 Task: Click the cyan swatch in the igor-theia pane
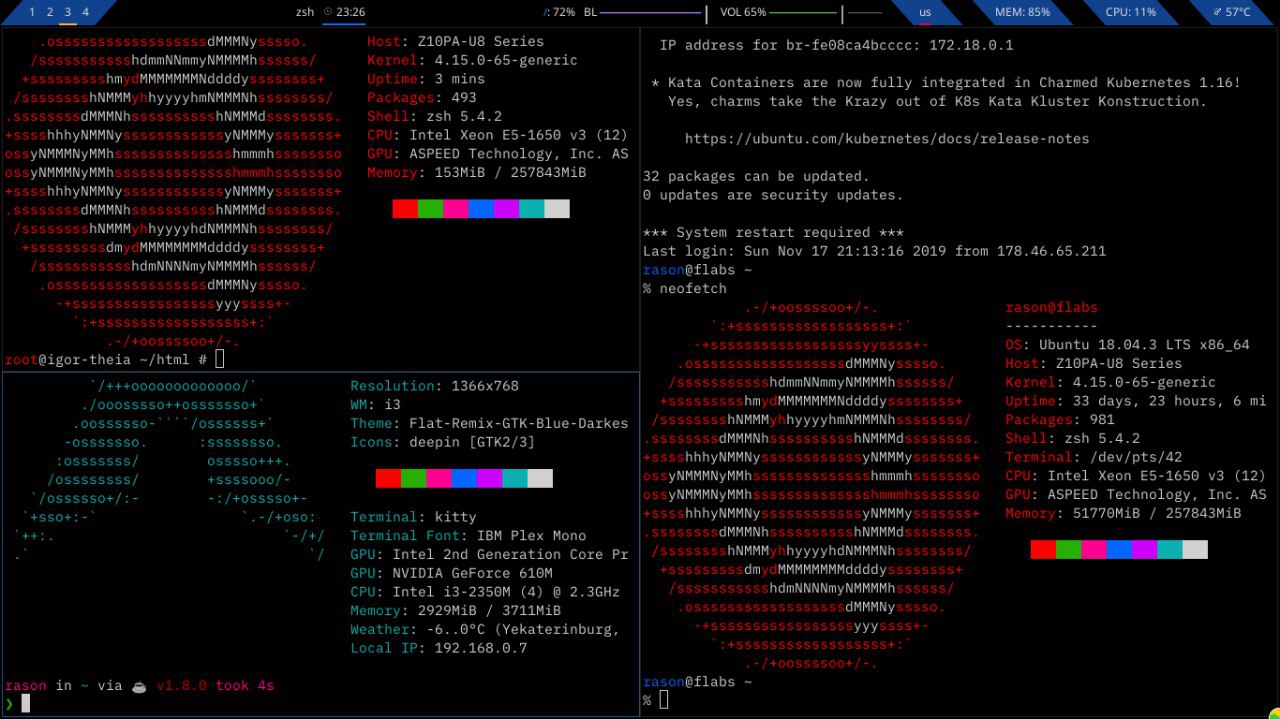coord(531,209)
